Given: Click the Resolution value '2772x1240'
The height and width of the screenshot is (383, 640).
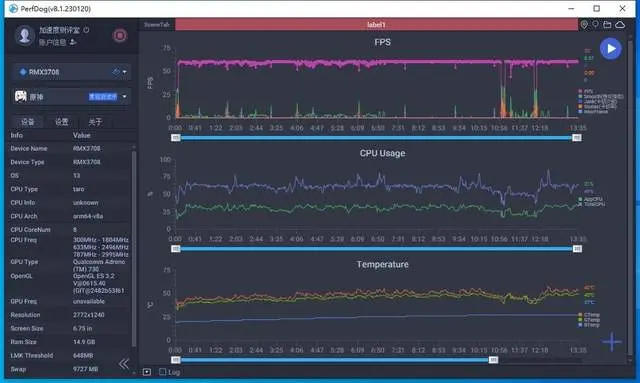Looking at the screenshot, I should 89,315.
